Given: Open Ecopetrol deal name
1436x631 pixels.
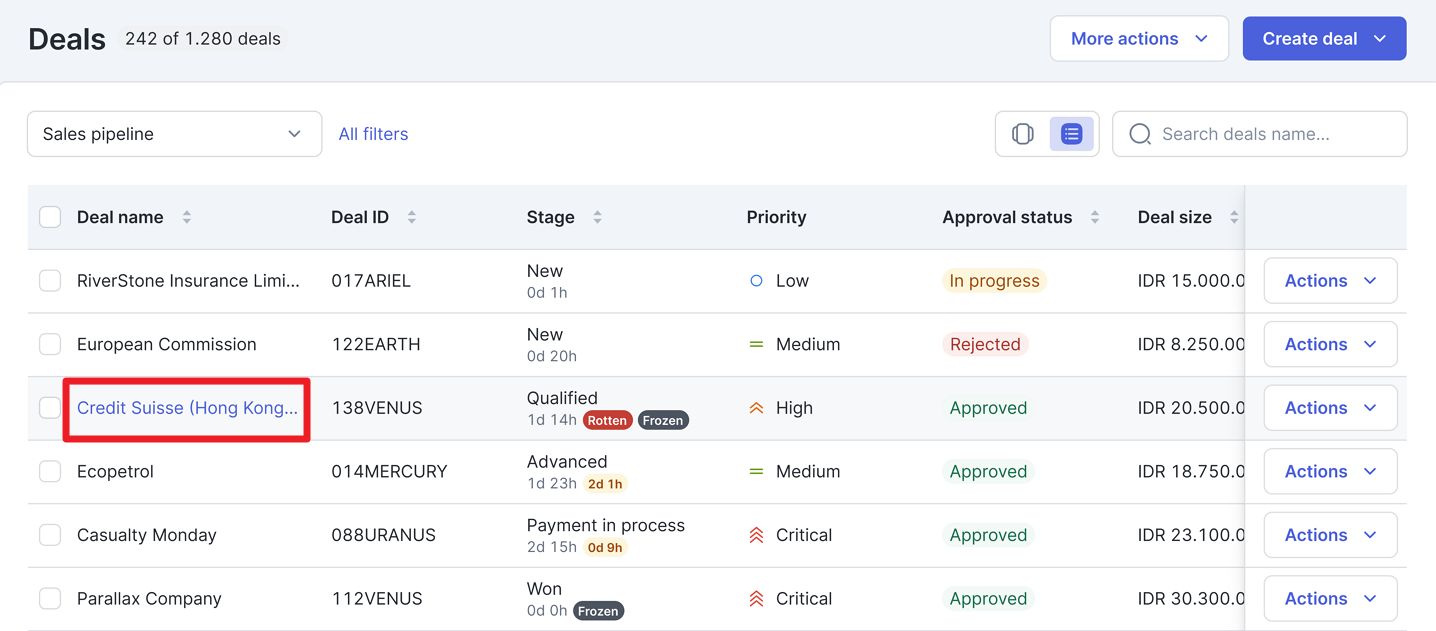Looking at the screenshot, I should tap(115, 471).
